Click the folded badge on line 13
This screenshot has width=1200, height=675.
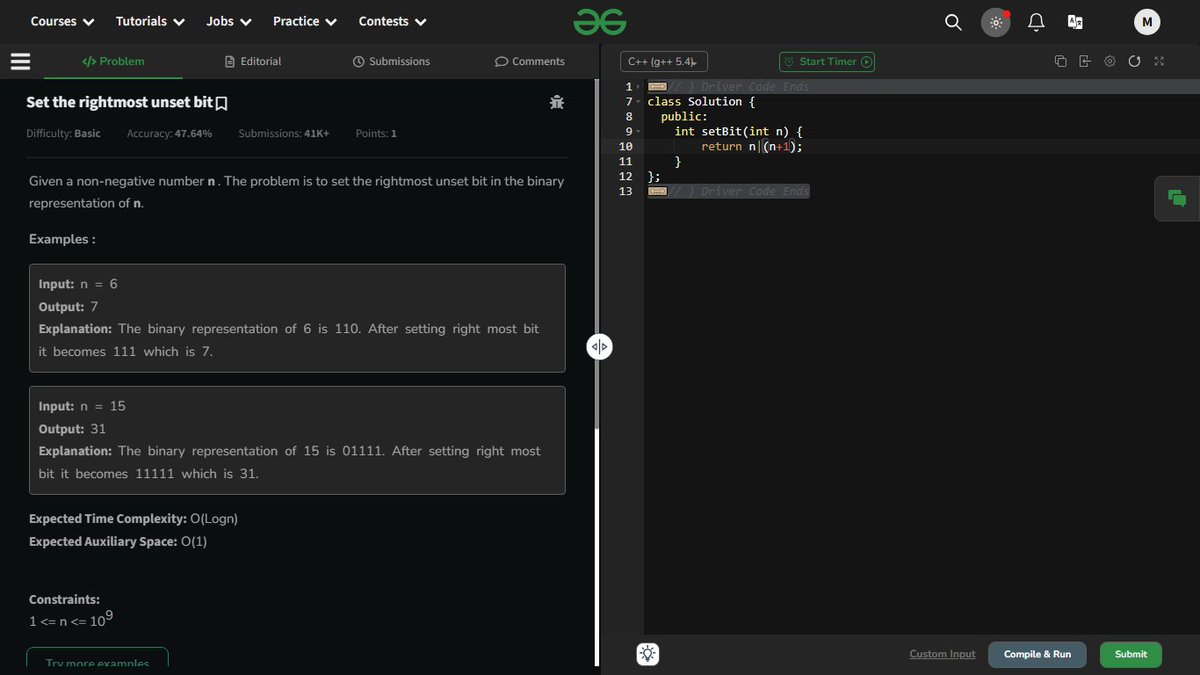click(656, 191)
